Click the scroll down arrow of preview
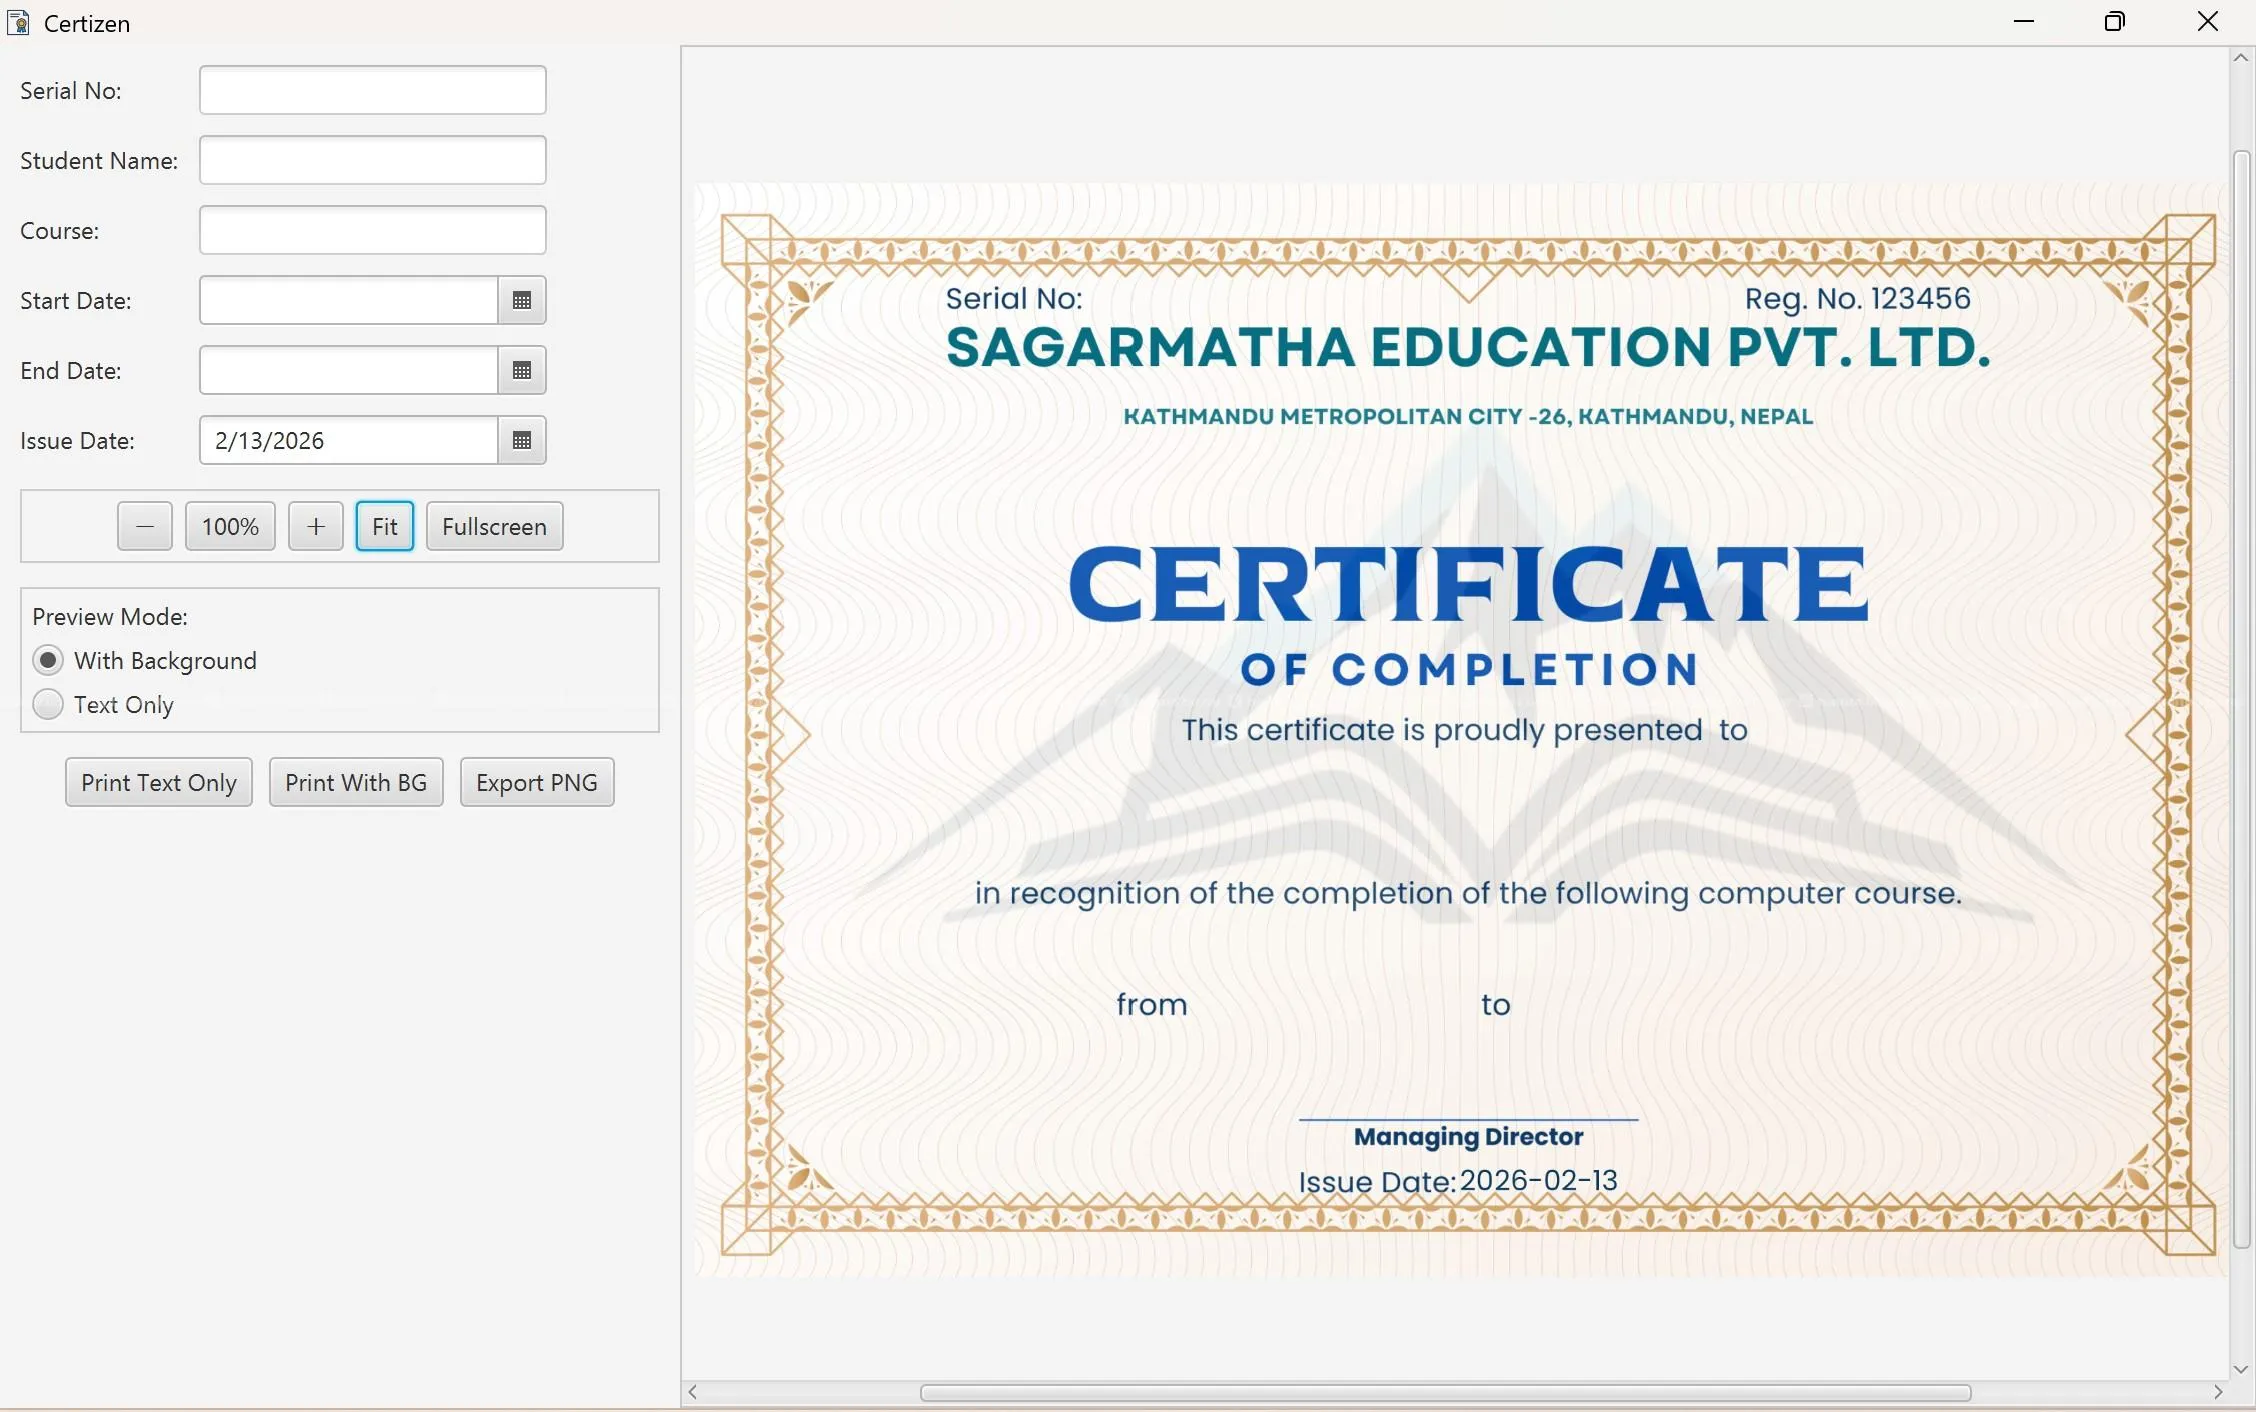This screenshot has height=1412, width=2256. (2241, 1369)
